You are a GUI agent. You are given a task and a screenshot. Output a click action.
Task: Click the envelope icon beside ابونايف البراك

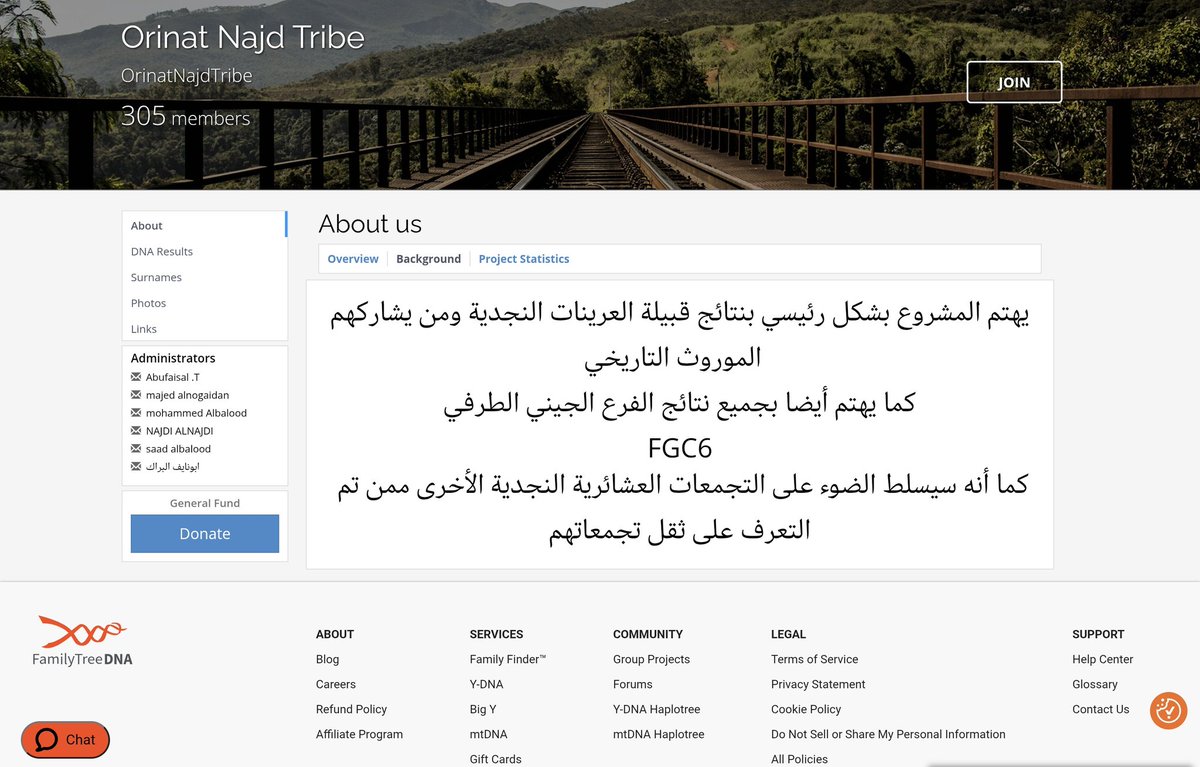[137, 467]
